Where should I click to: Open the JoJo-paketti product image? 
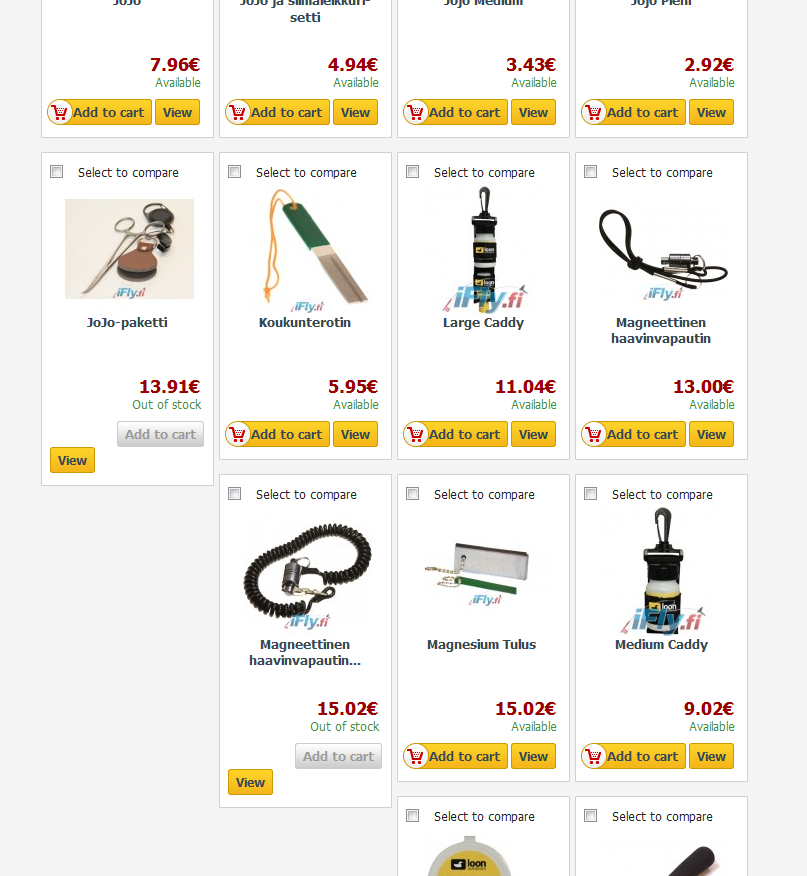pyautogui.click(x=130, y=249)
